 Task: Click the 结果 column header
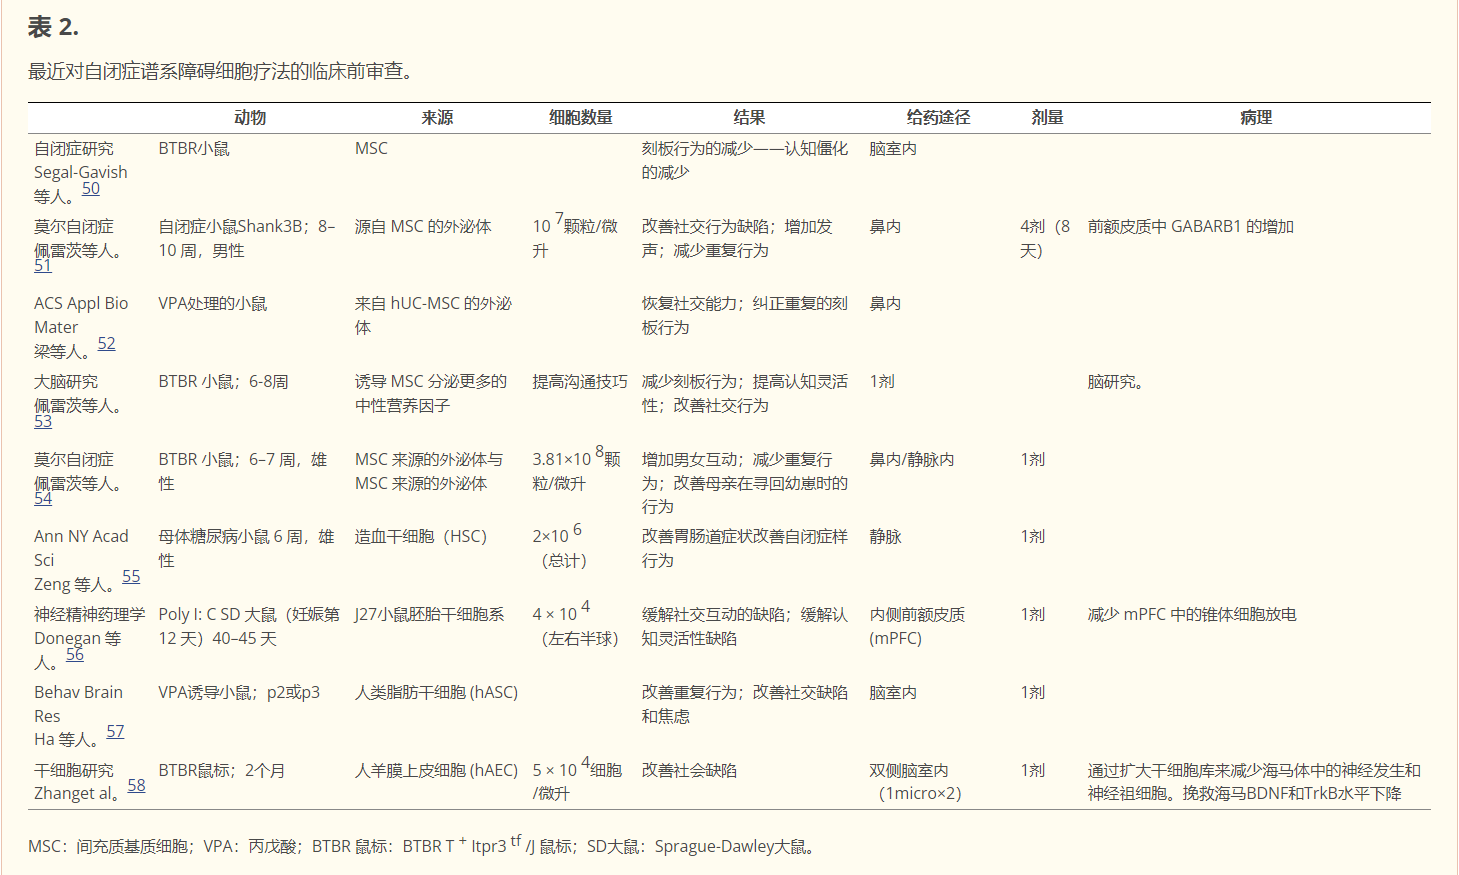pyautogui.click(x=748, y=117)
